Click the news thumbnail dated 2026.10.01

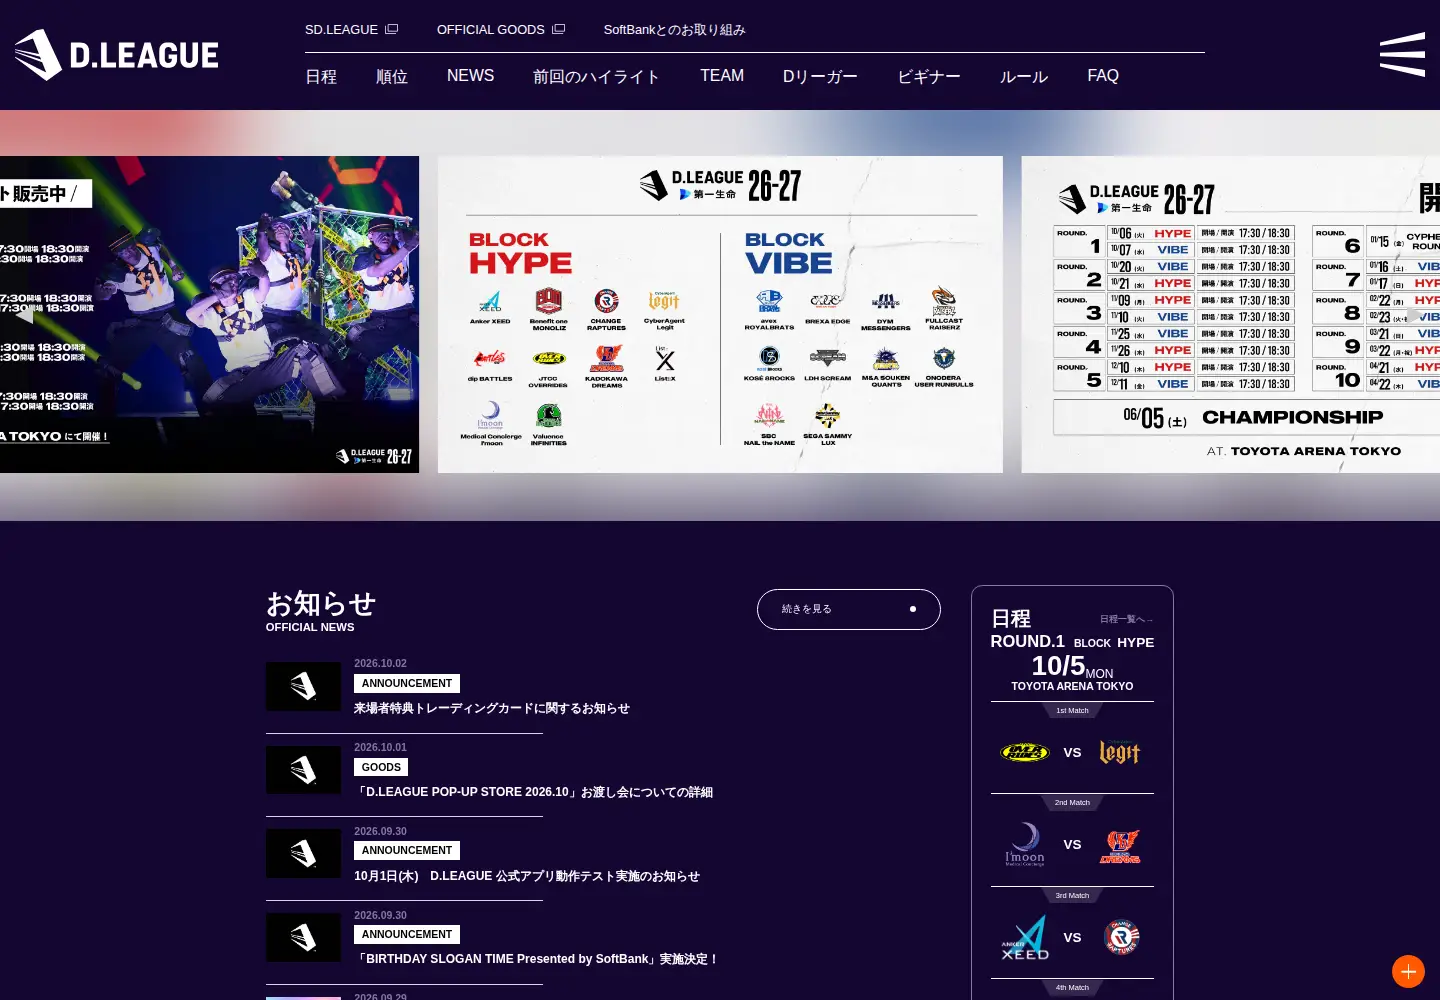click(x=303, y=770)
